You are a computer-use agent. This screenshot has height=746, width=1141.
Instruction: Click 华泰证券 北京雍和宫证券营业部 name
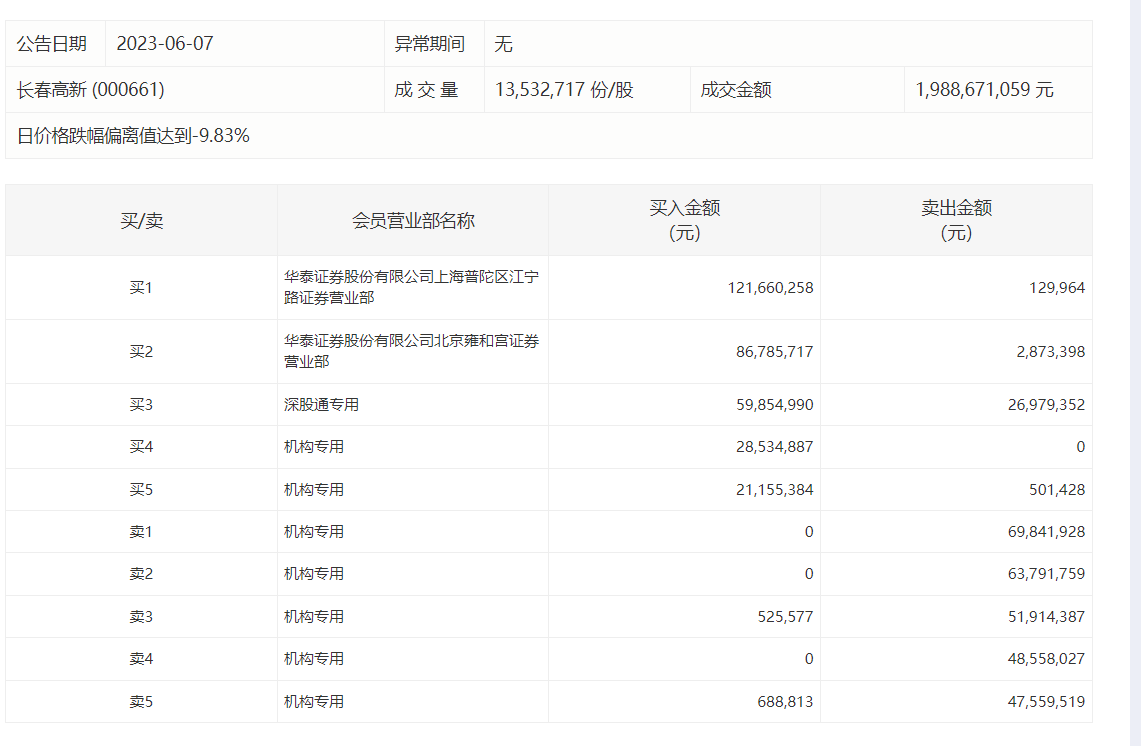tap(411, 352)
